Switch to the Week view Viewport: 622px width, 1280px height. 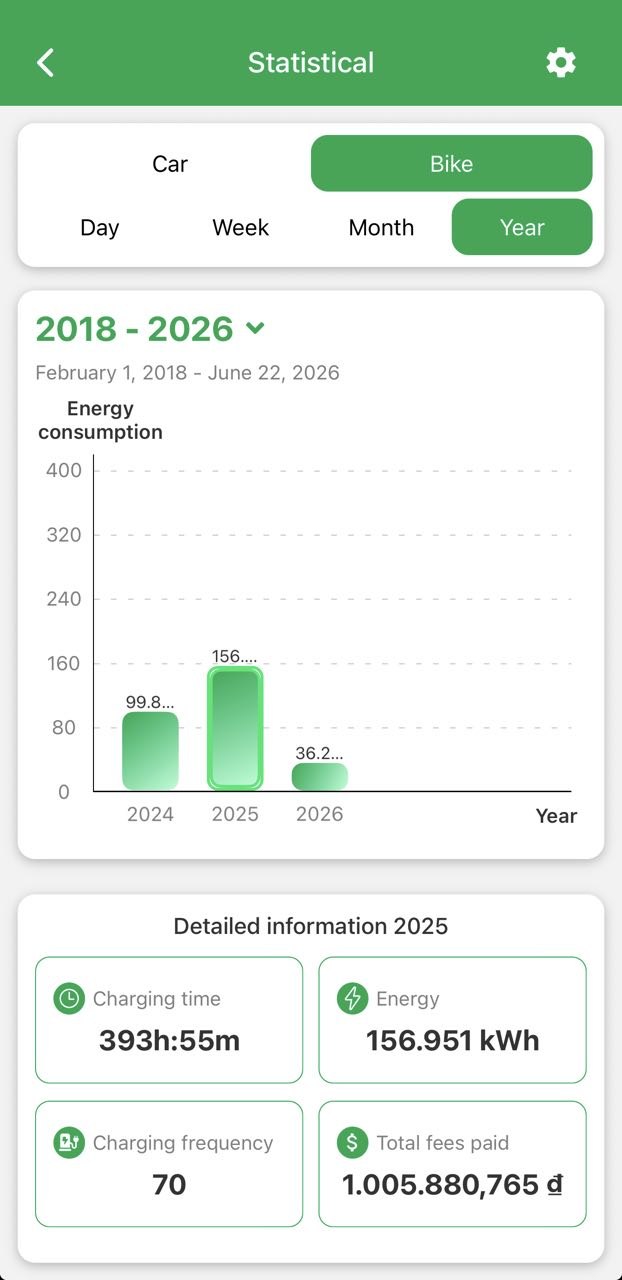click(x=241, y=227)
